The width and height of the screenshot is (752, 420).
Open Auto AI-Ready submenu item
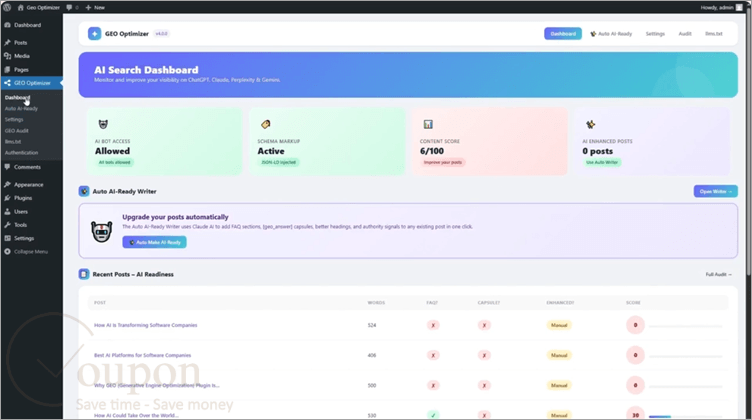pos(21,108)
